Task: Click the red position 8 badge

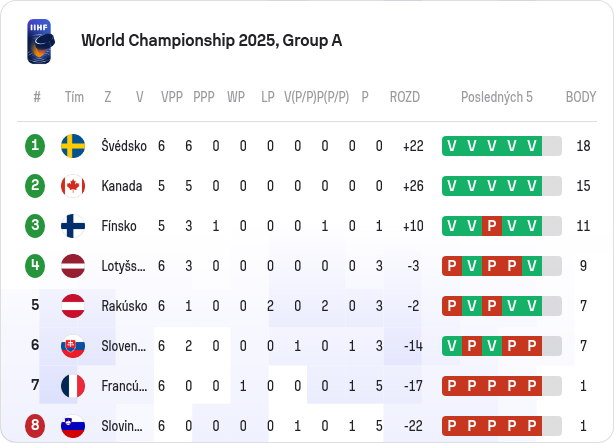Action: 35,425
